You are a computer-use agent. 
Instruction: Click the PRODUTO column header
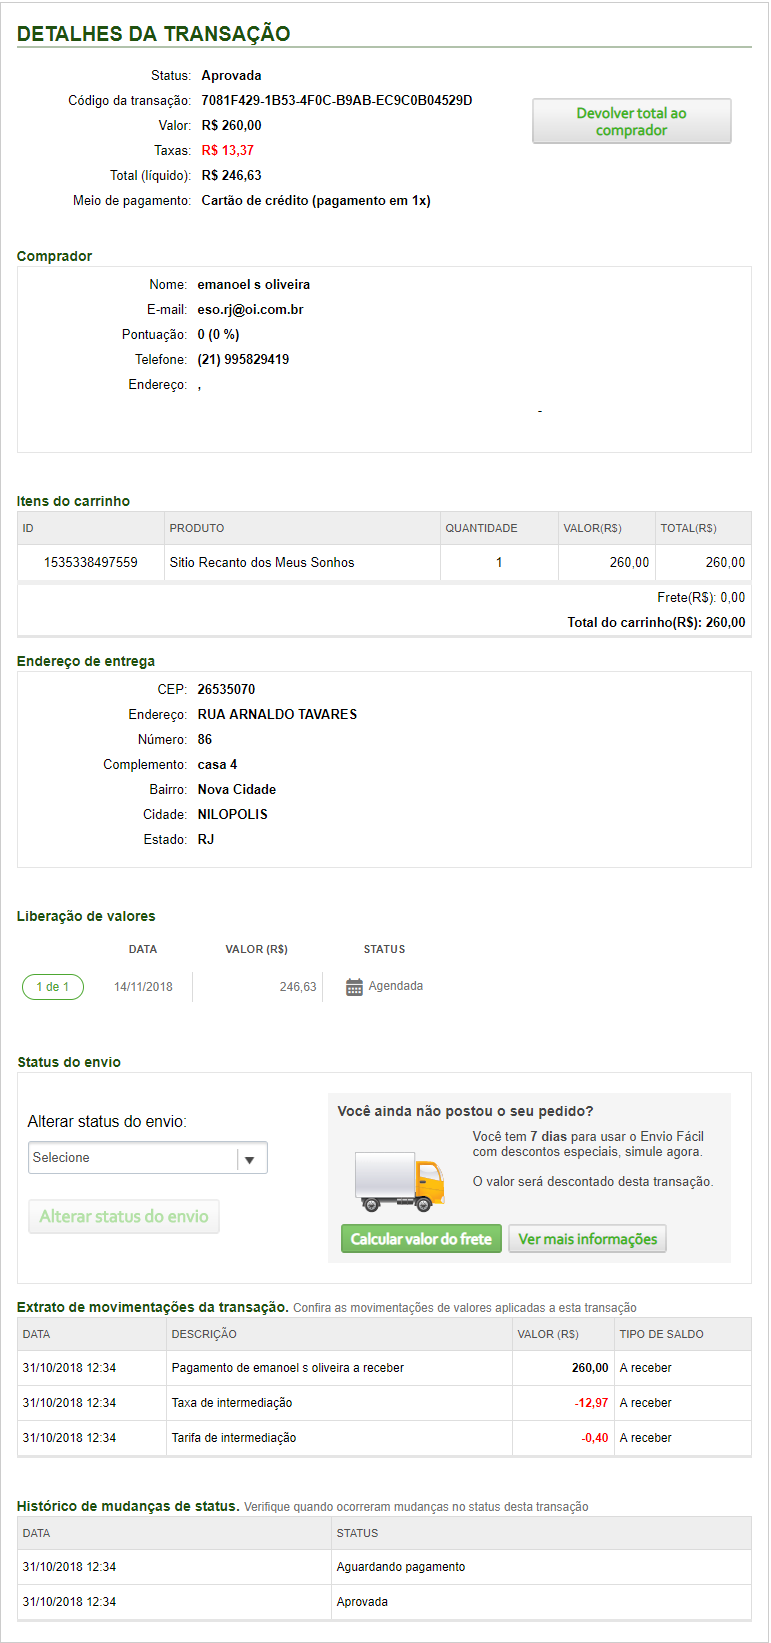[197, 528]
